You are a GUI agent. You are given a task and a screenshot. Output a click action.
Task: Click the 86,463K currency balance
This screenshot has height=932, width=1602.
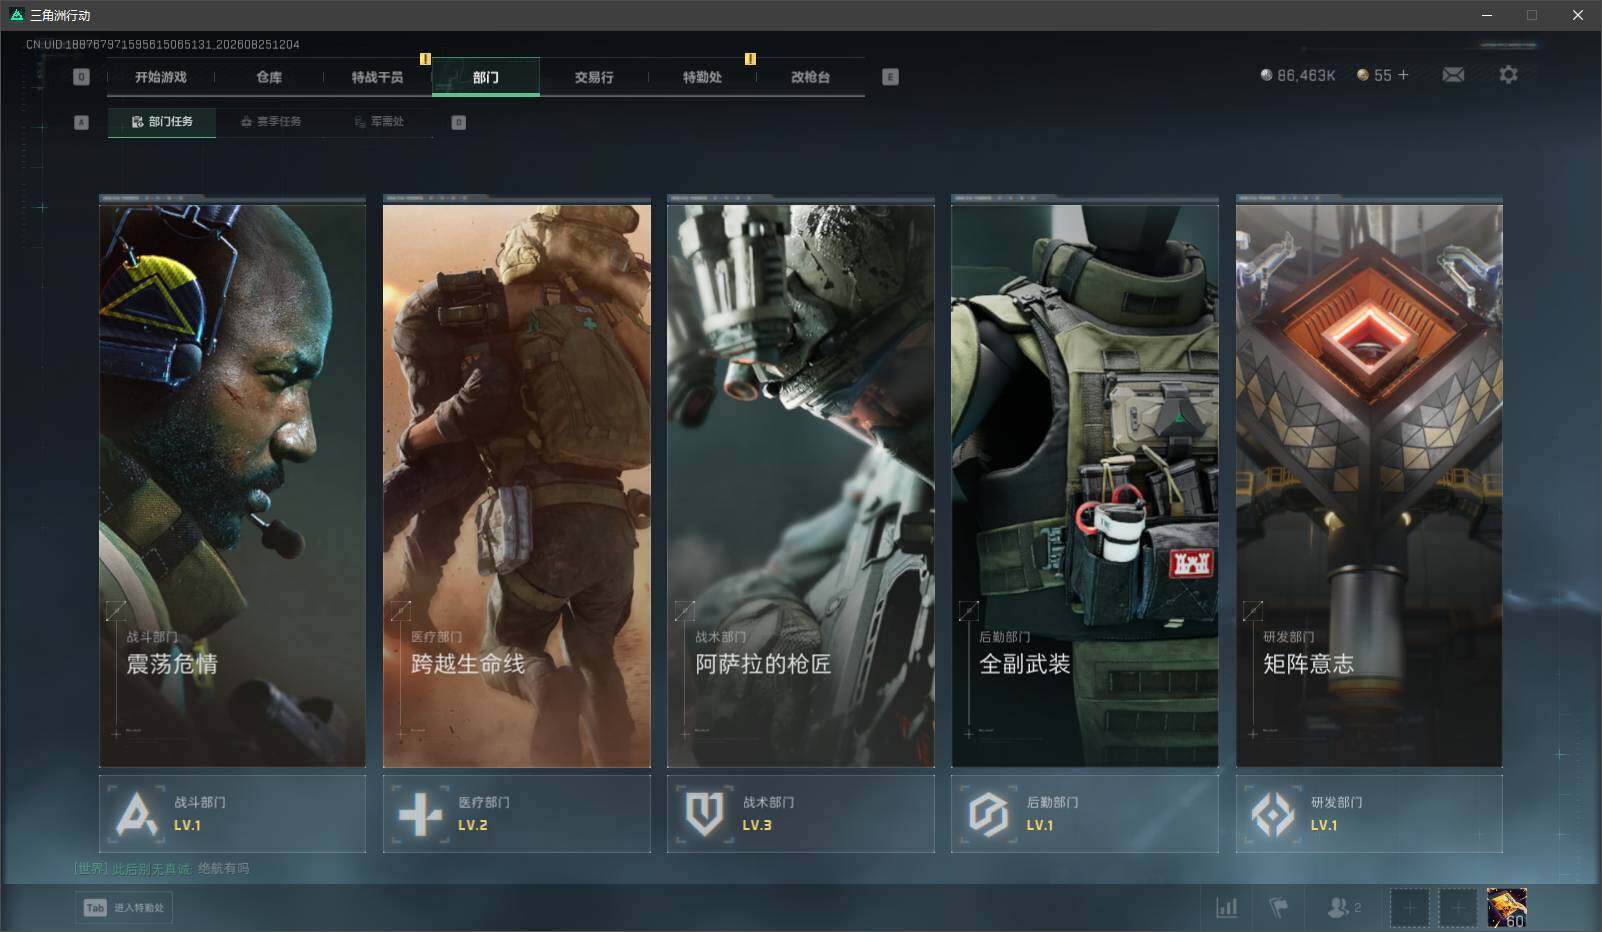(1306, 75)
